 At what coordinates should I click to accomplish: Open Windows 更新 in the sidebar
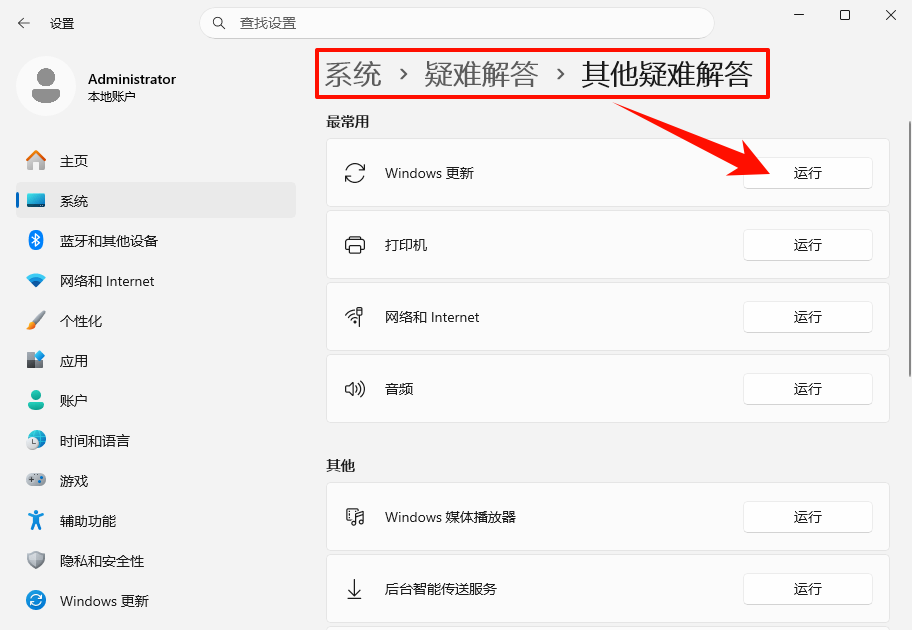point(156,600)
